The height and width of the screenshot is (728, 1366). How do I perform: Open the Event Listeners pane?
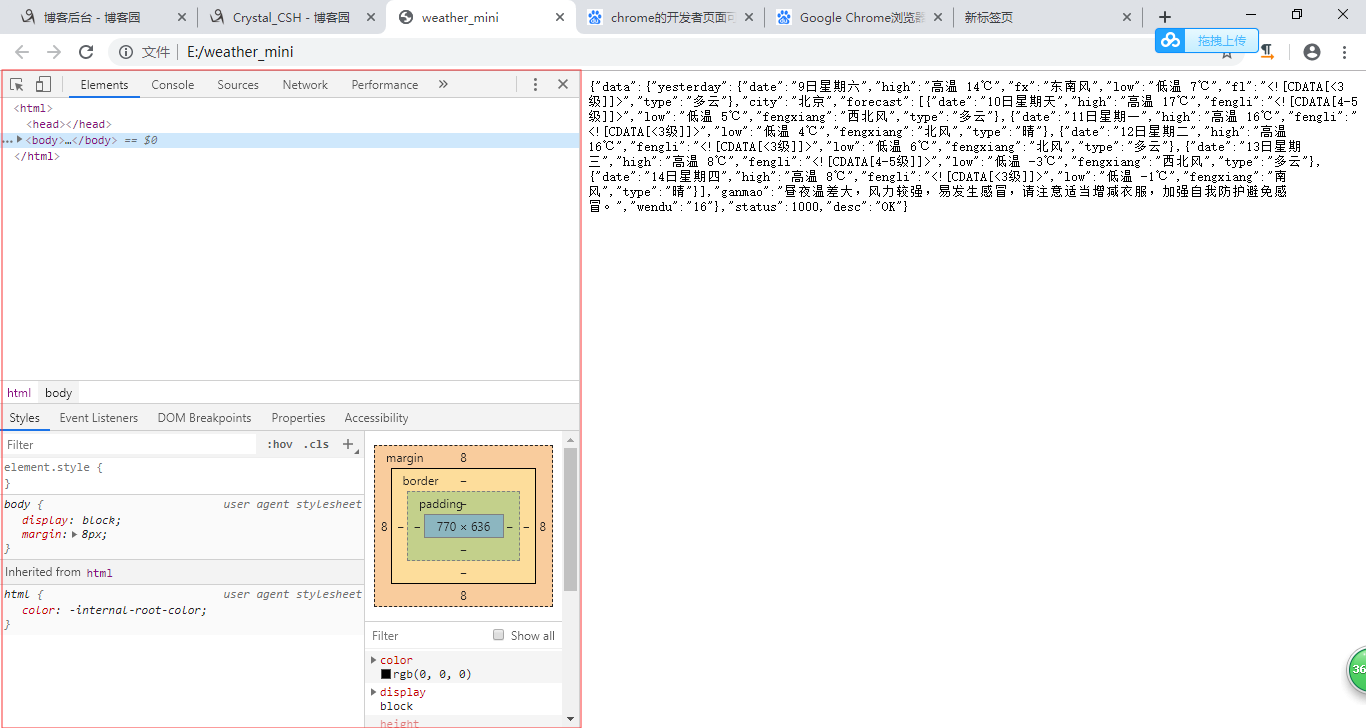point(100,418)
